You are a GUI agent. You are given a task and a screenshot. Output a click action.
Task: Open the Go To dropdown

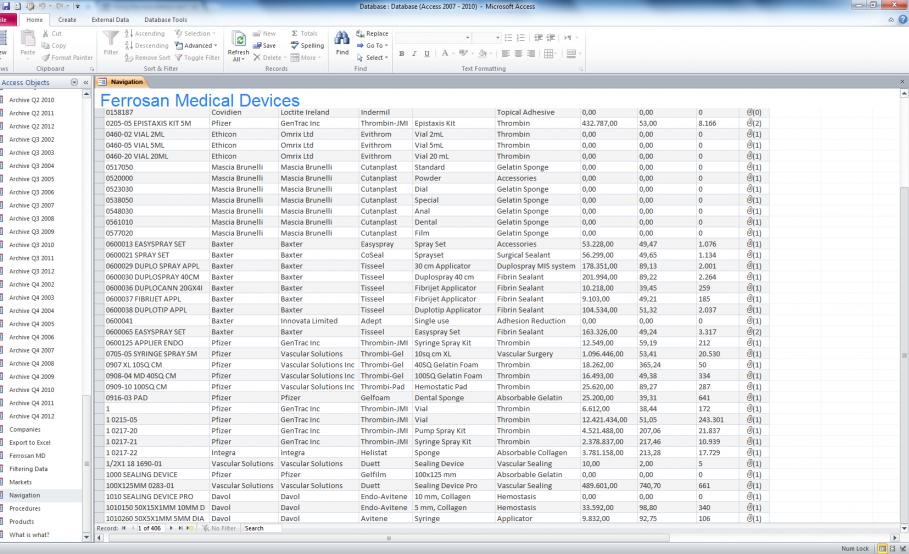[x=372, y=46]
